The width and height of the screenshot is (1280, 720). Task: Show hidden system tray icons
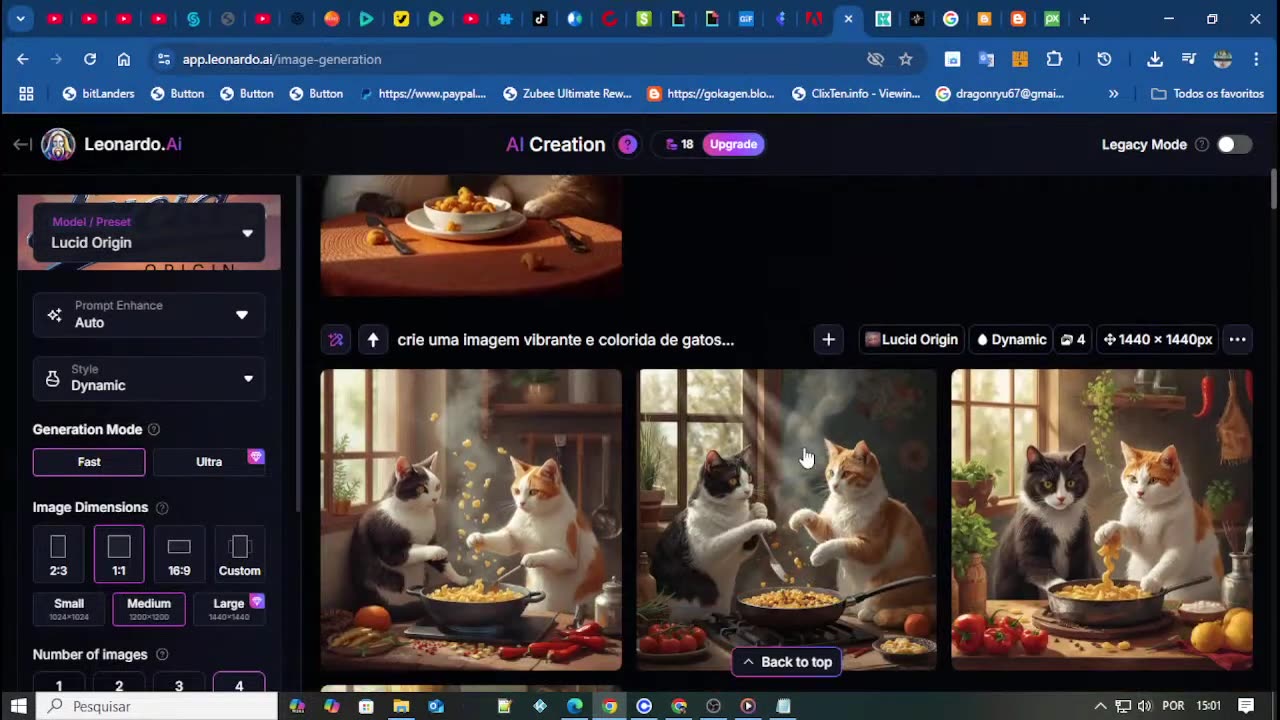(x=1100, y=706)
